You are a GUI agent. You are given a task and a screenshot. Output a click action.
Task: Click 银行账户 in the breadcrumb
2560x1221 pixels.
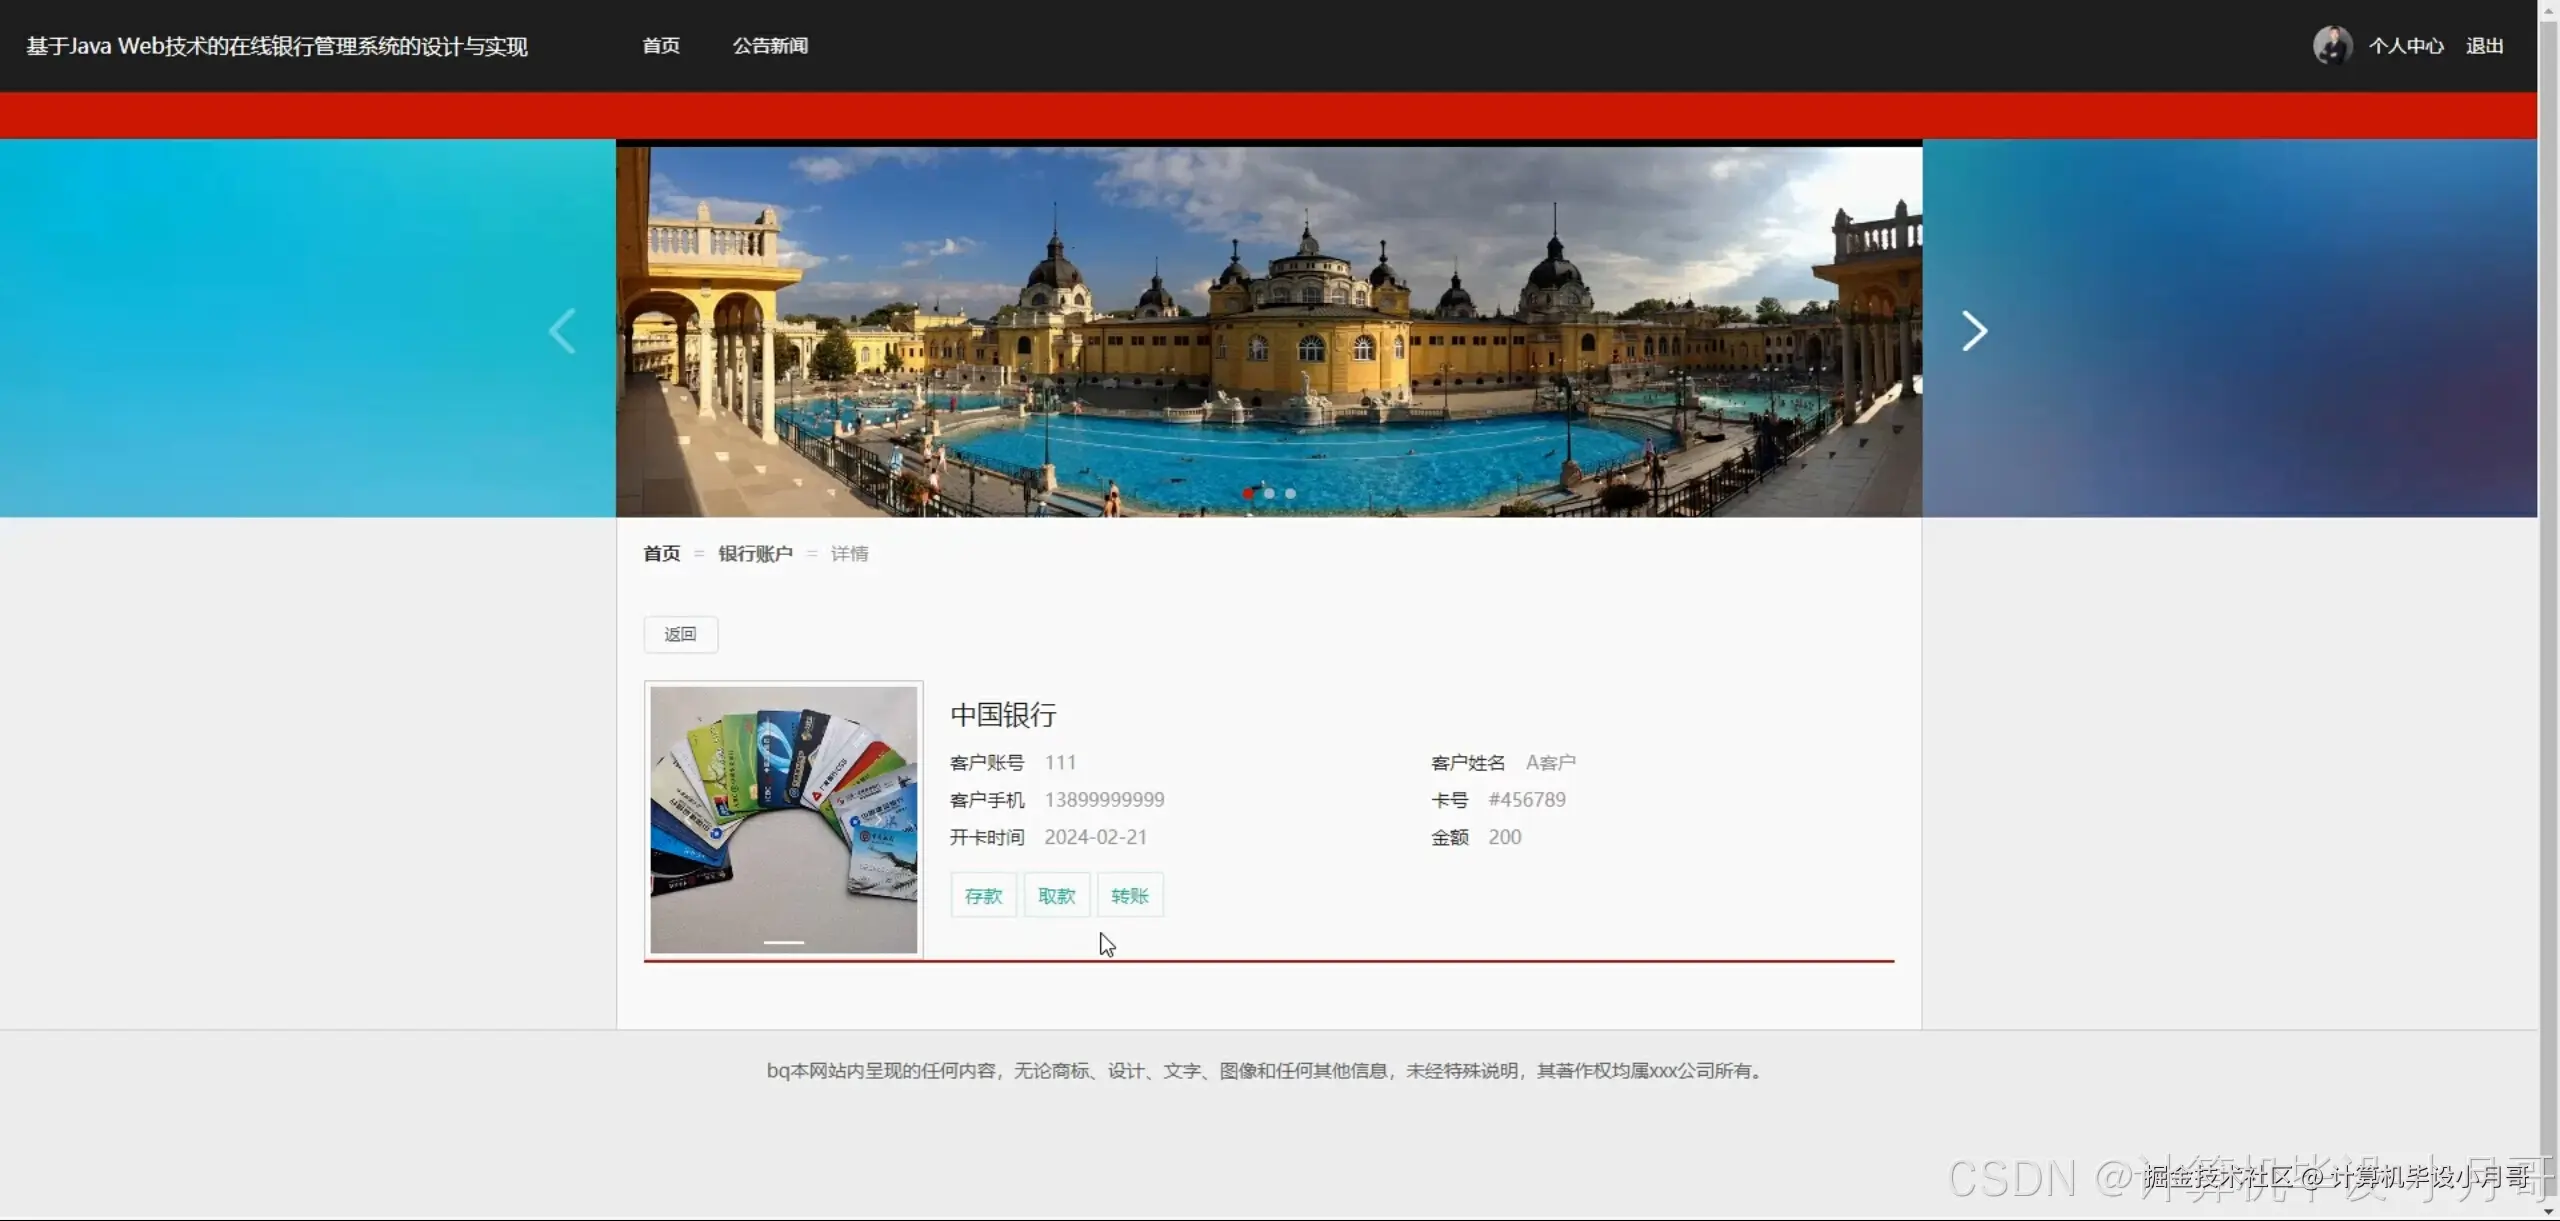(755, 554)
